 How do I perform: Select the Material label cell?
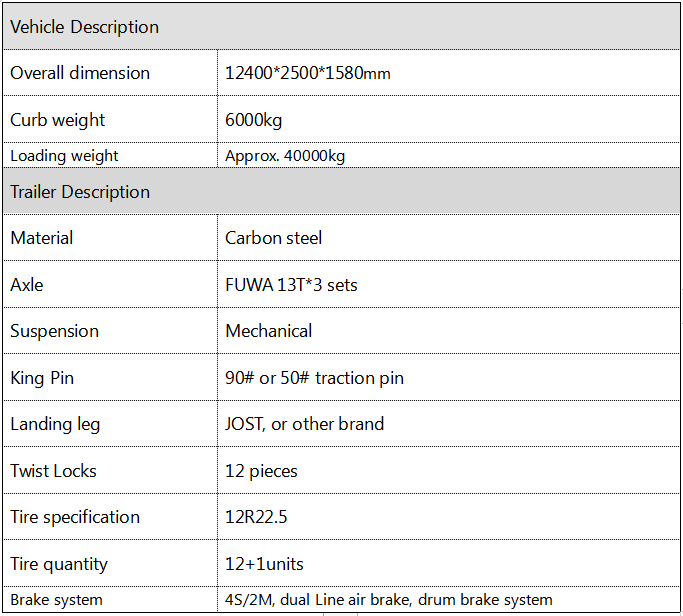point(110,238)
